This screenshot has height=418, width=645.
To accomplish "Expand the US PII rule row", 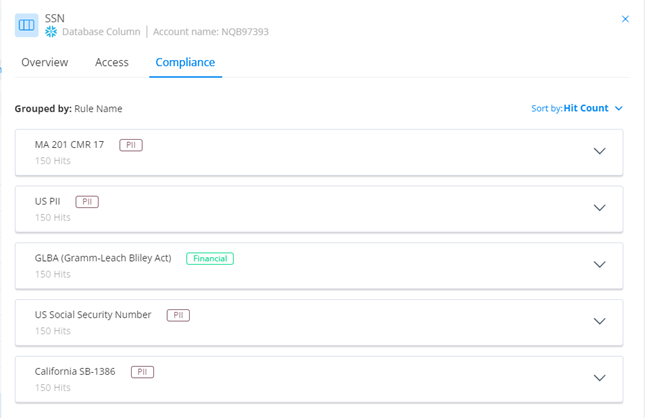I will (600, 208).
